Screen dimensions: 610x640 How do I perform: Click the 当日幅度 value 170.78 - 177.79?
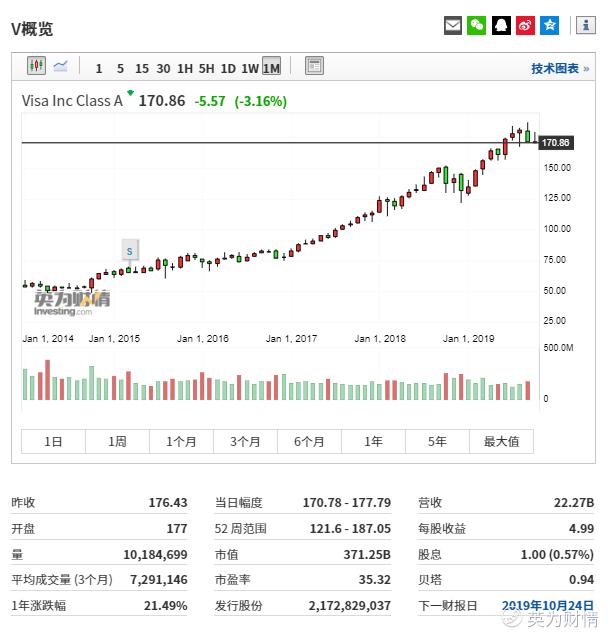[347, 502]
